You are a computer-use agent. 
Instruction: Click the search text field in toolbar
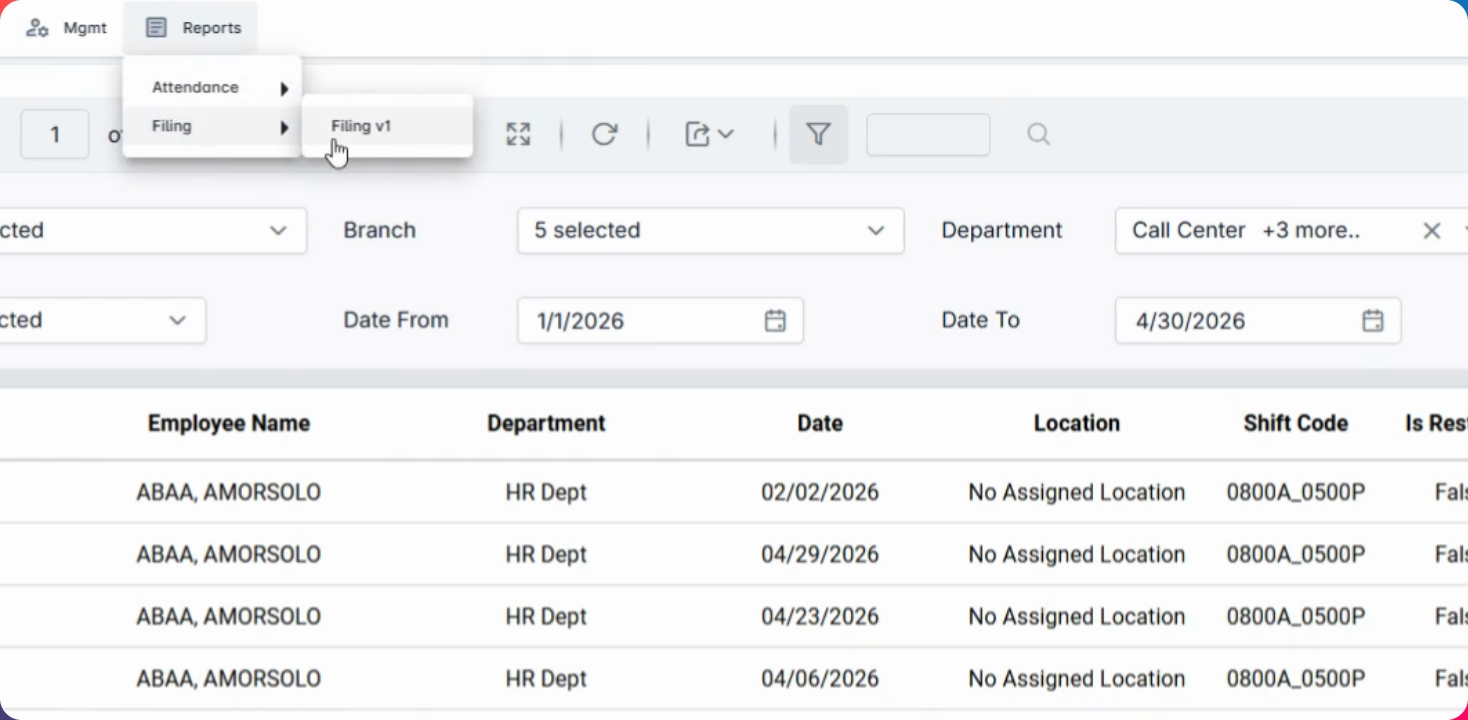click(x=928, y=134)
